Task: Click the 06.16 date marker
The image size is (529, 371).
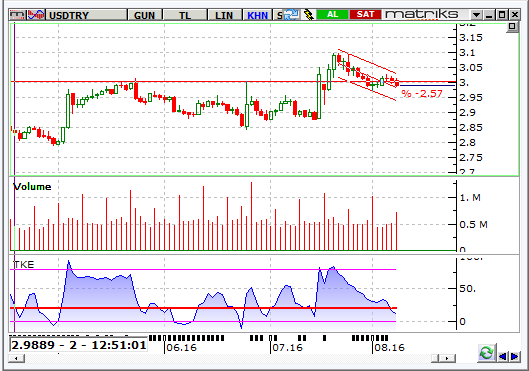Action: click(182, 348)
